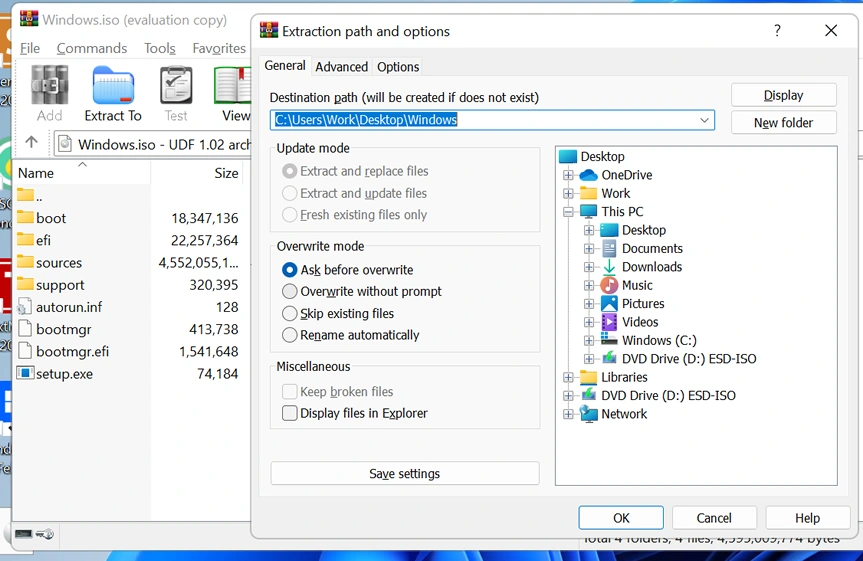Click the Test toolbar icon
The width and height of the screenshot is (863, 561).
(176, 85)
